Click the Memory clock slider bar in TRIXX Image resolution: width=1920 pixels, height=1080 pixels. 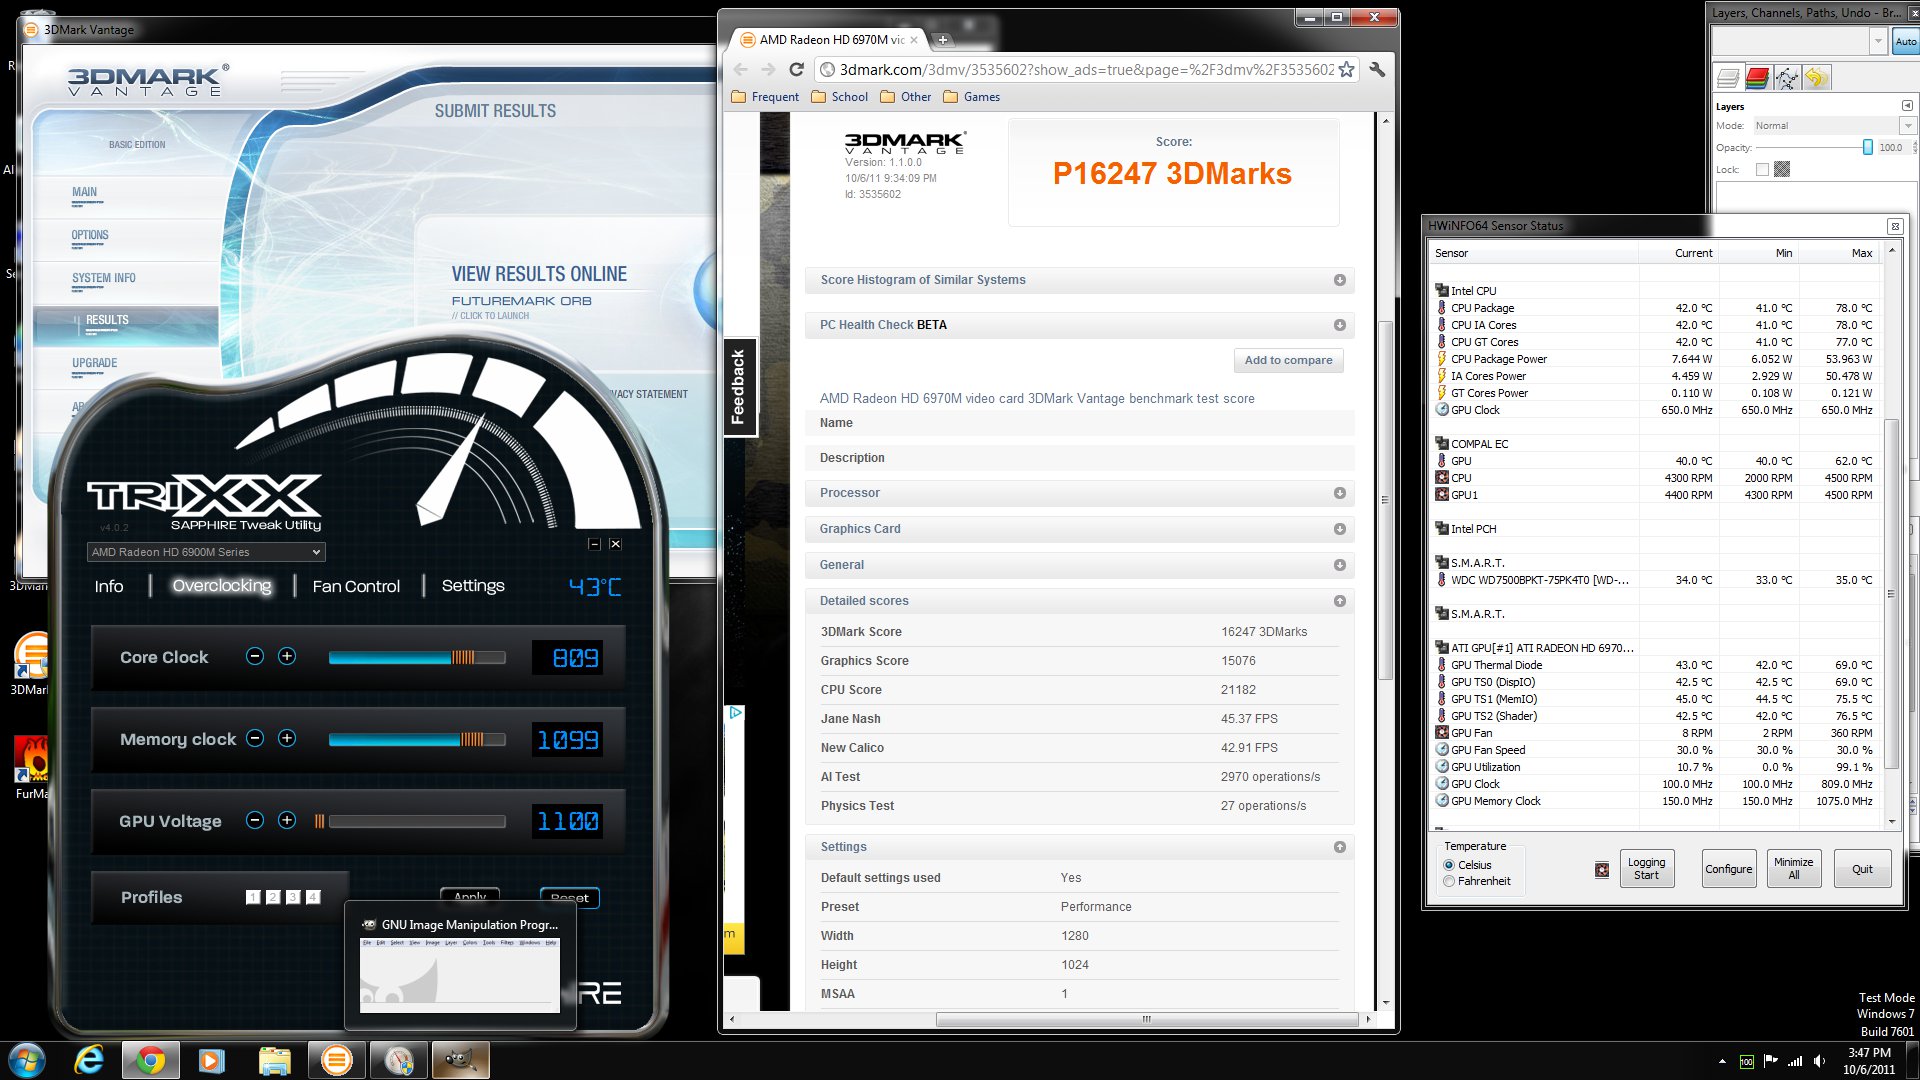417,739
